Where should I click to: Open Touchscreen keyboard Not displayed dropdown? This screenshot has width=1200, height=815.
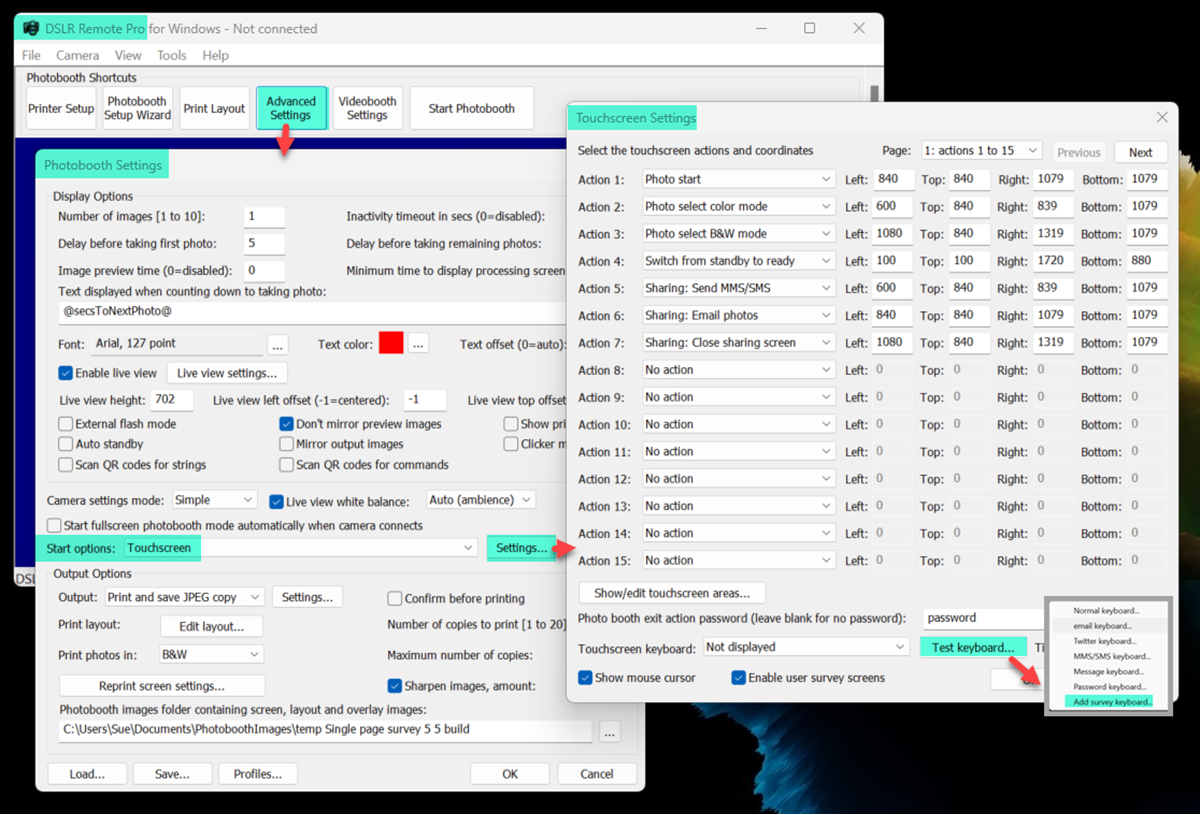pos(805,648)
